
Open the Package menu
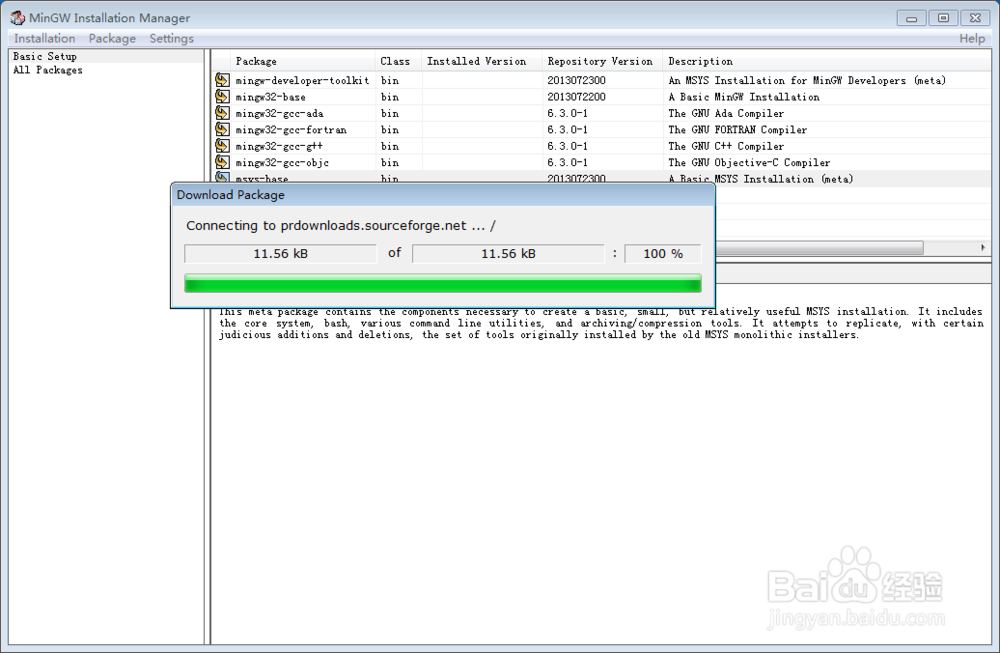point(112,38)
